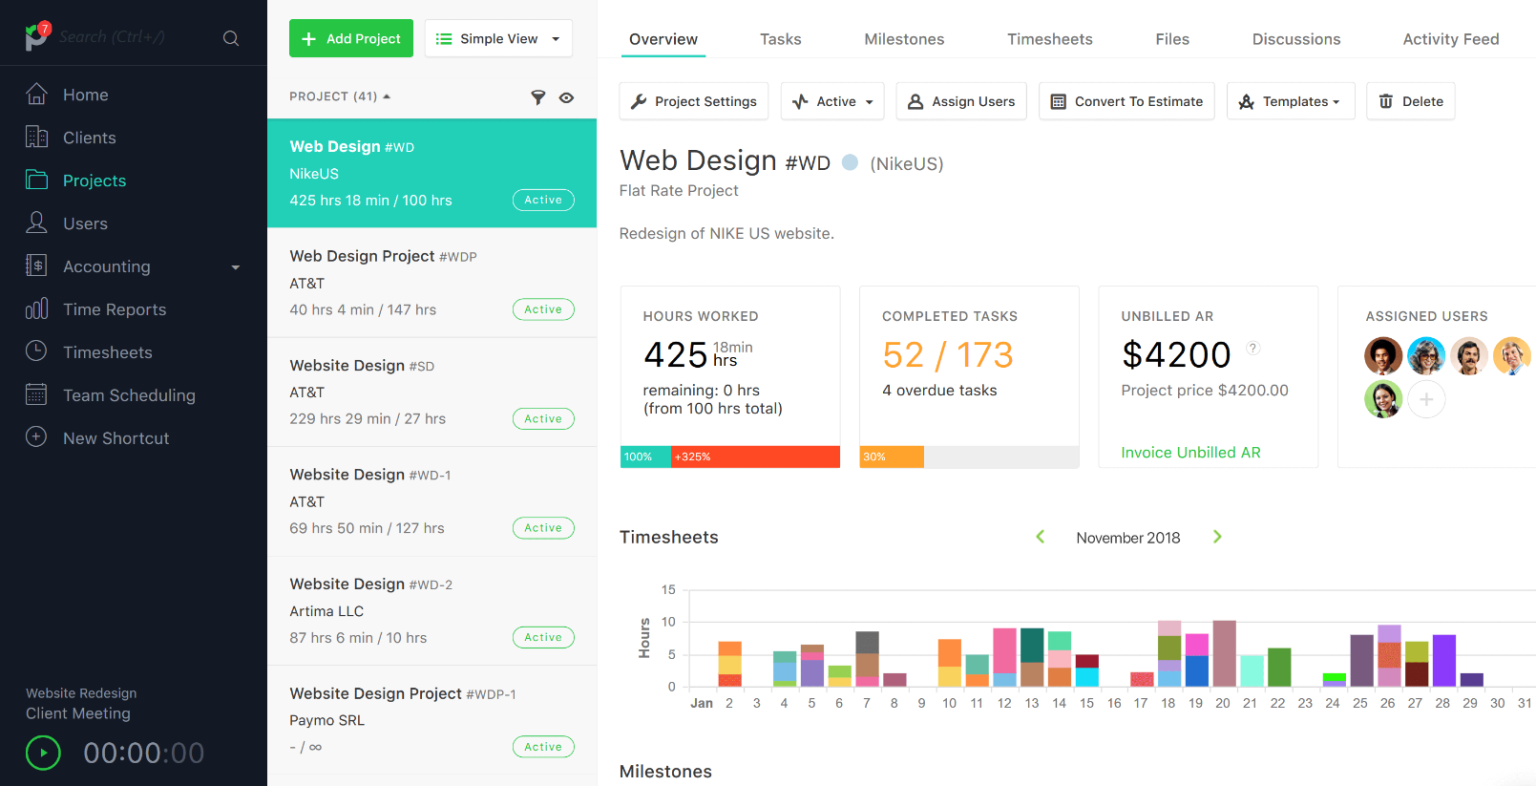Toggle the Active status badge on Website Design #SD
Screen dimensions: 1536x786
click(543, 418)
